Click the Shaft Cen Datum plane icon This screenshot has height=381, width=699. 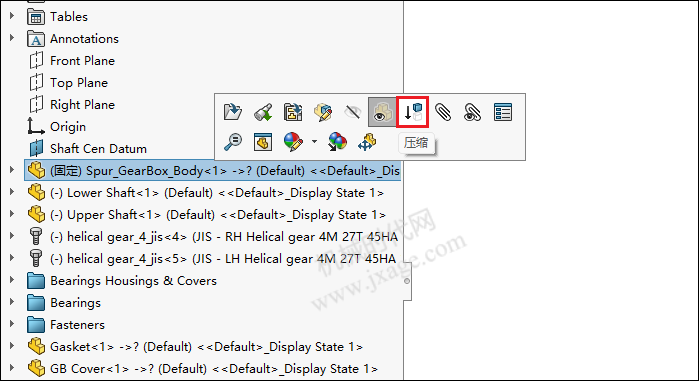coord(36,148)
